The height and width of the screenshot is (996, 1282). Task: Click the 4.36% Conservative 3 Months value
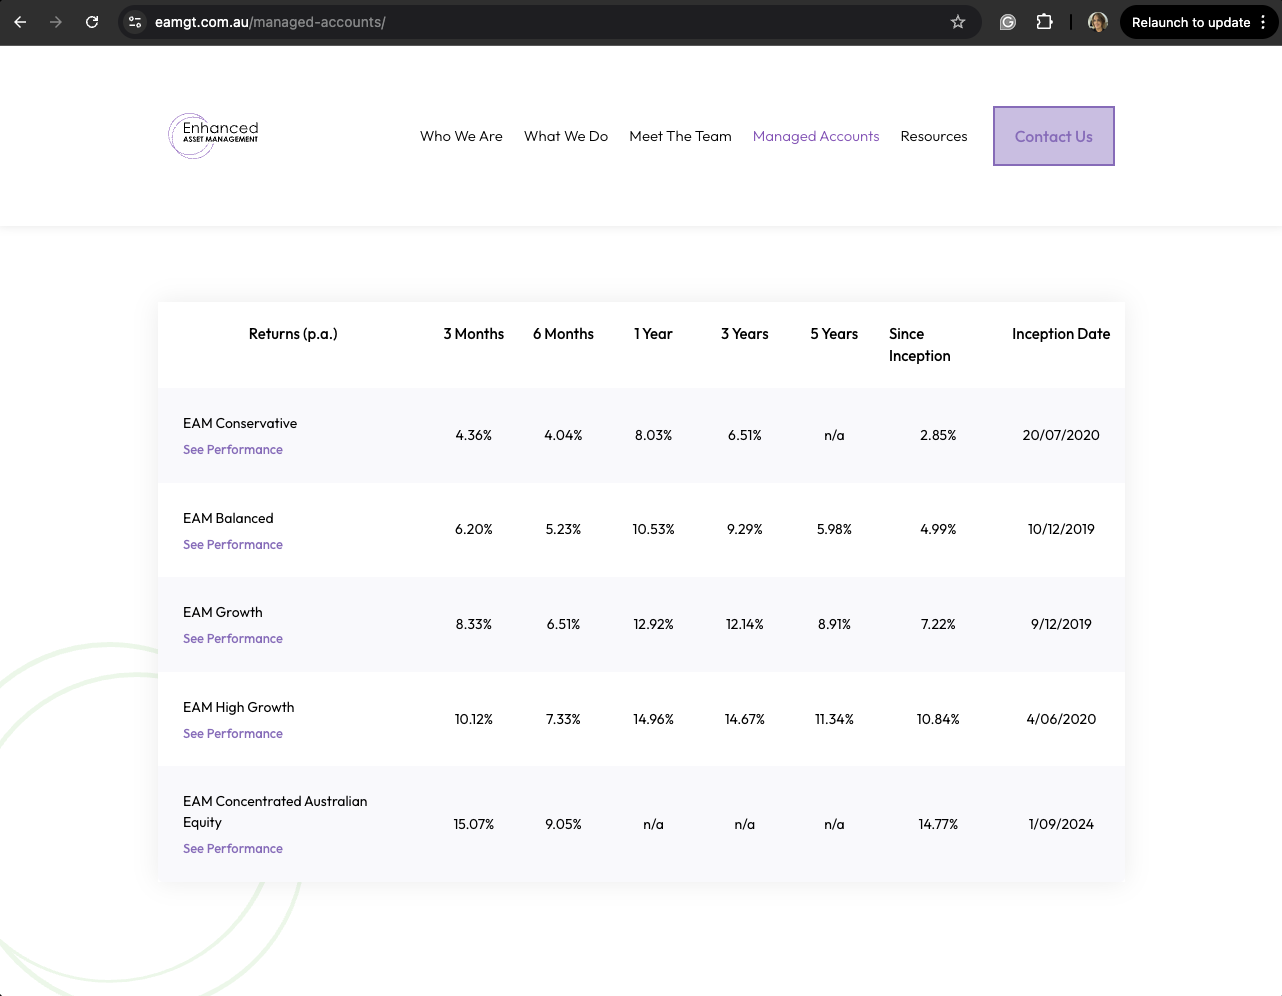point(474,436)
